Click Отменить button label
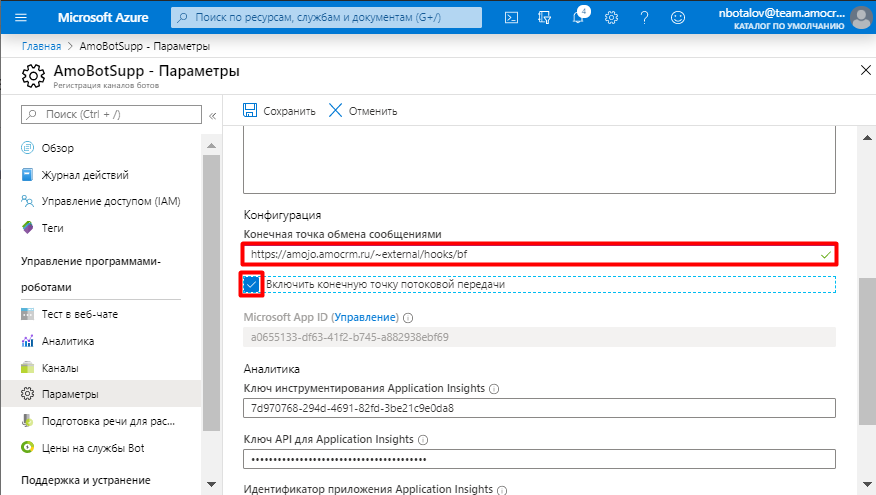The height and width of the screenshot is (495, 876). 373,111
